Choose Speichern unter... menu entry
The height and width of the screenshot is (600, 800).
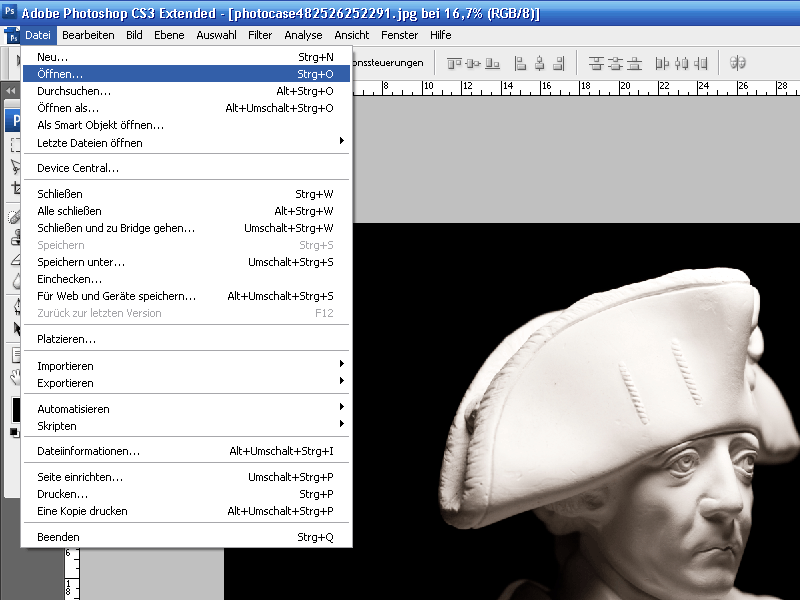[186, 262]
